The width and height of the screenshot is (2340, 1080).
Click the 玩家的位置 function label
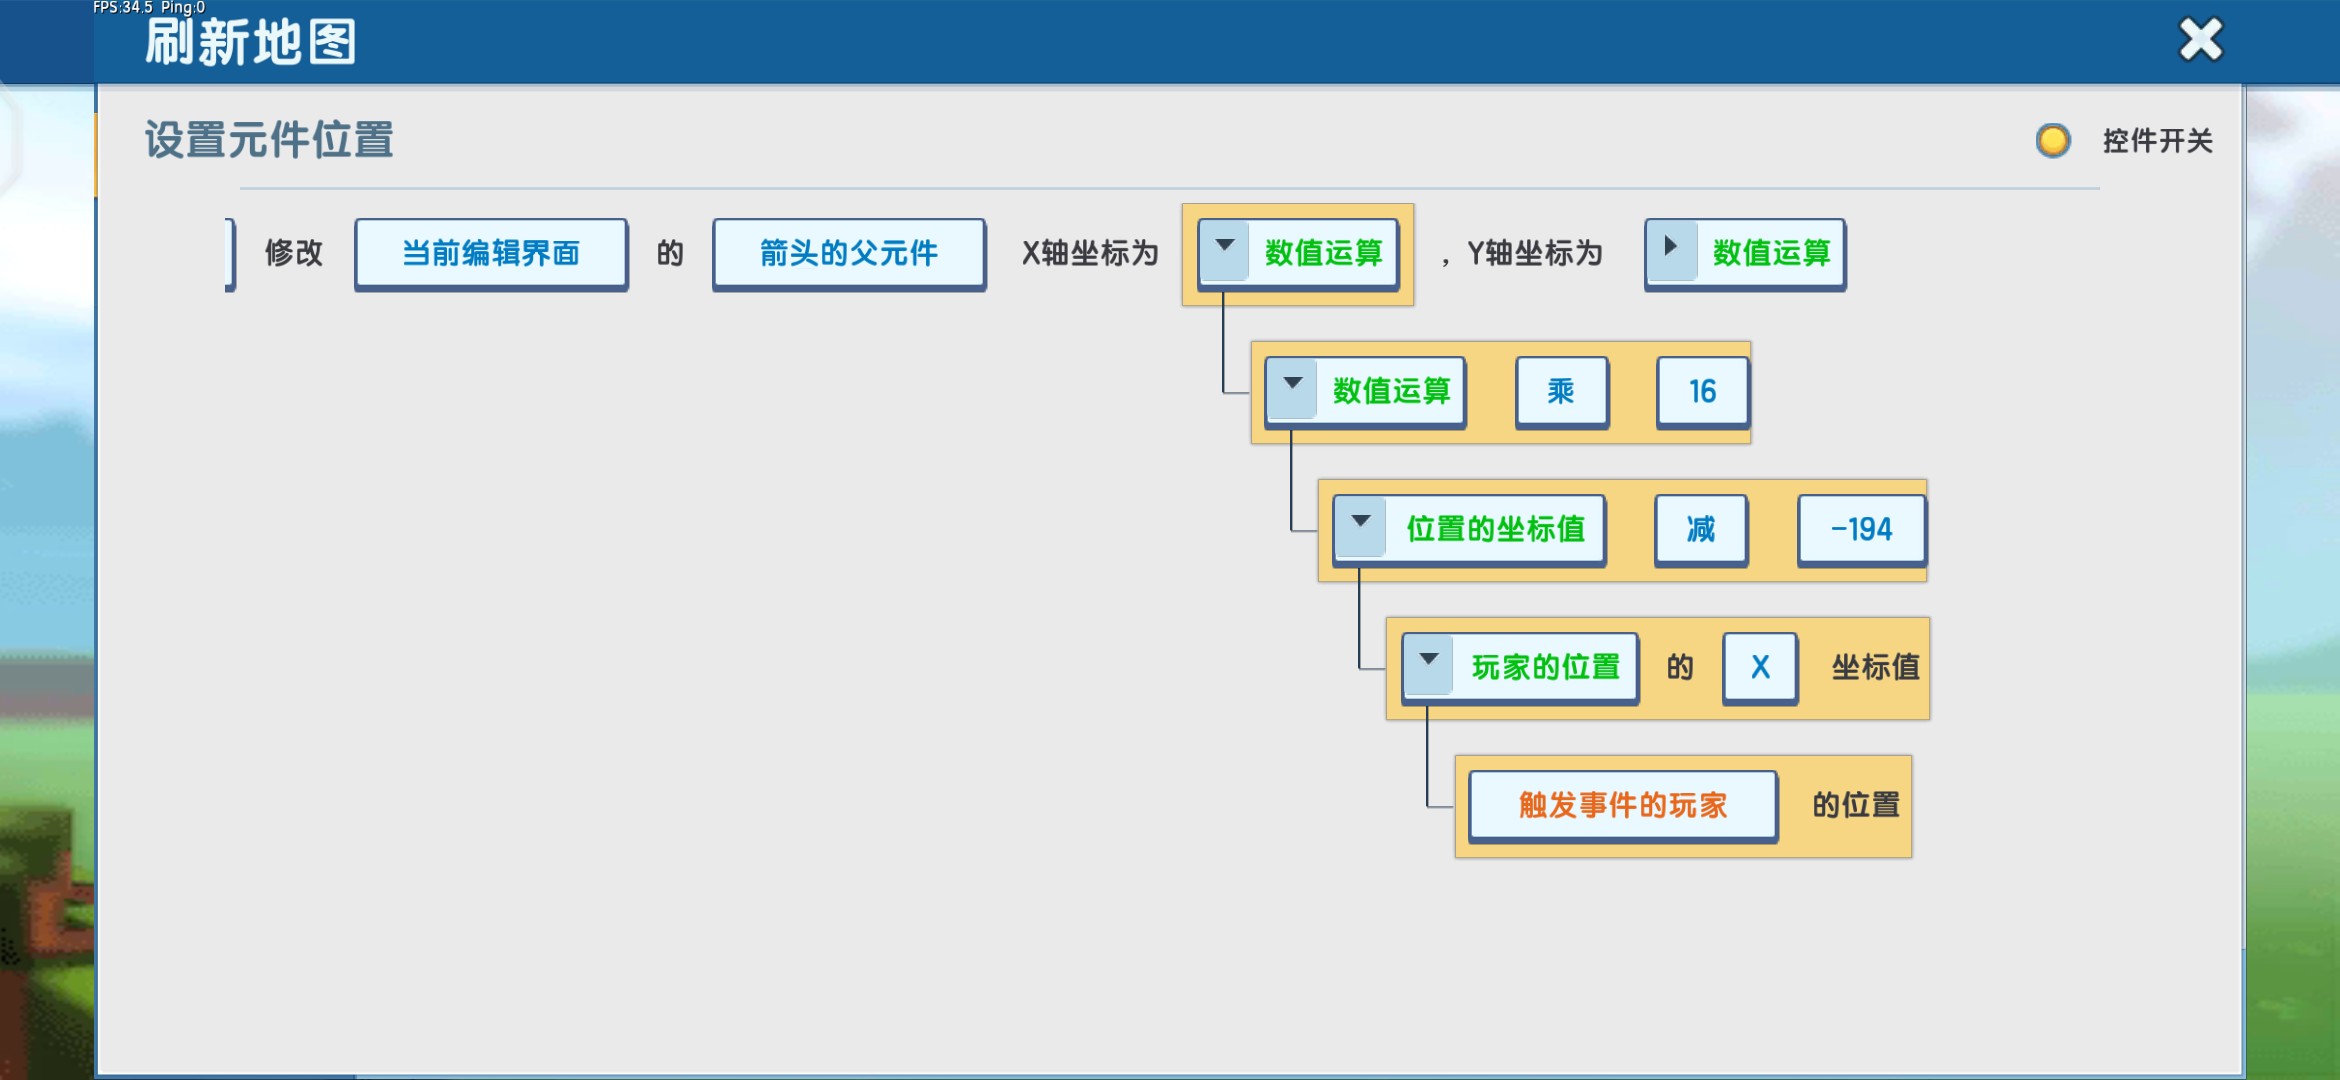[1545, 668]
